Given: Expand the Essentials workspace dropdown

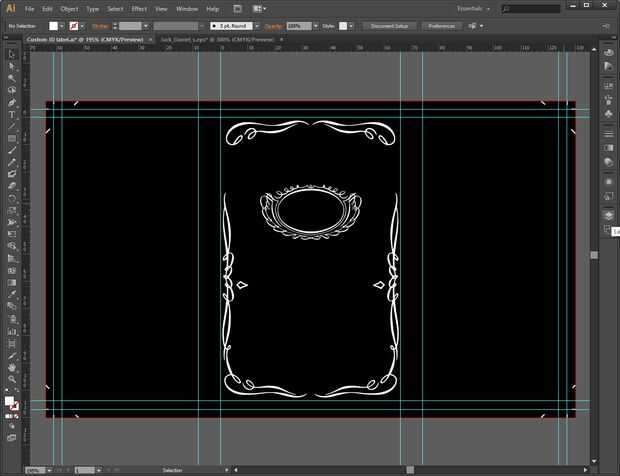Looking at the screenshot, I should click(473, 8).
